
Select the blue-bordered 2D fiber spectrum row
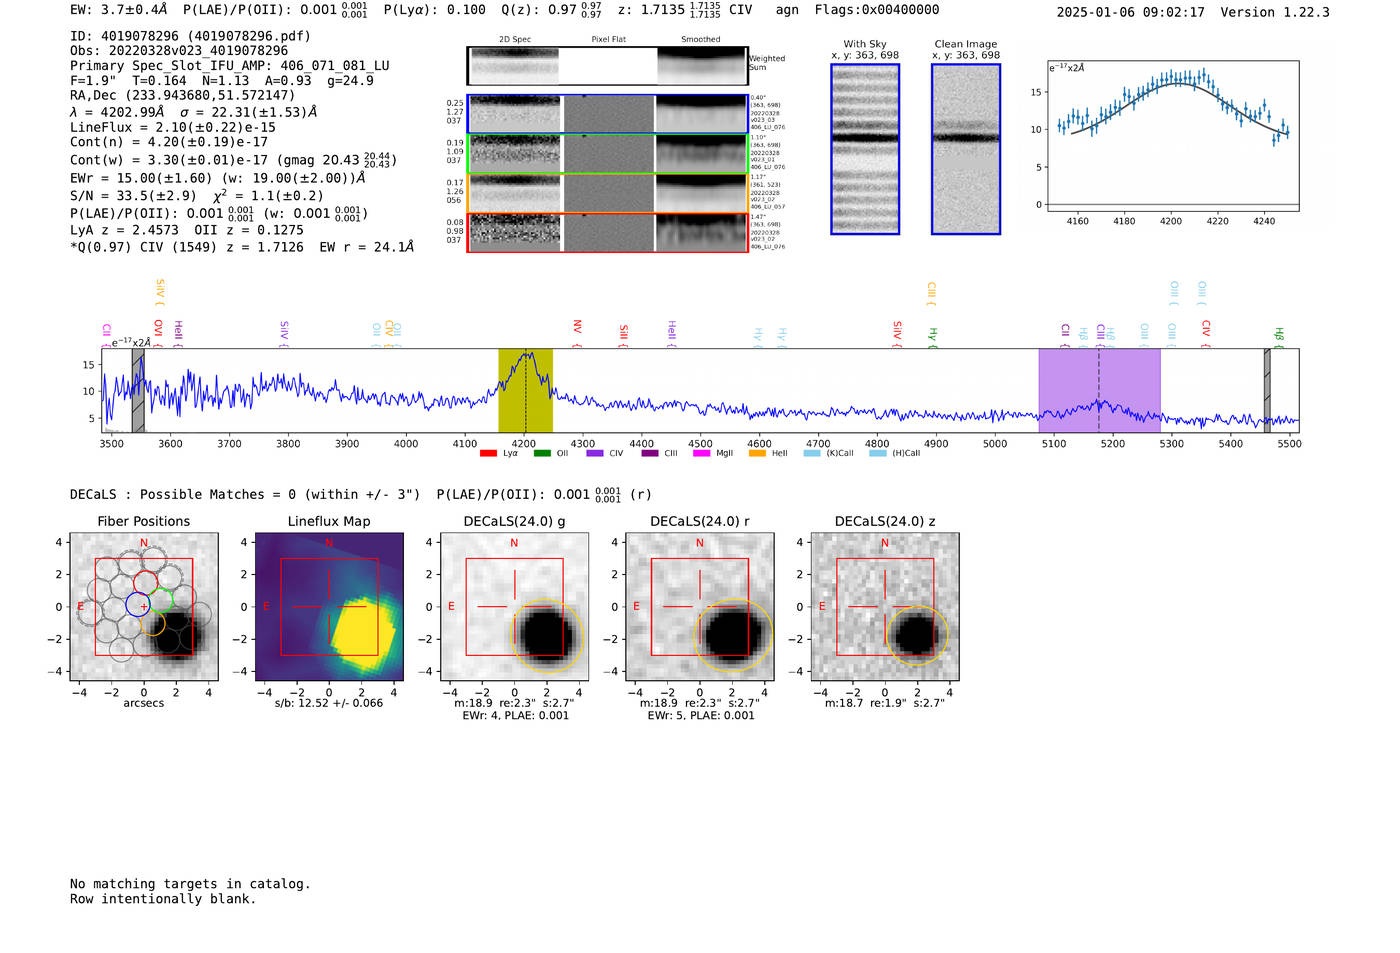point(607,114)
